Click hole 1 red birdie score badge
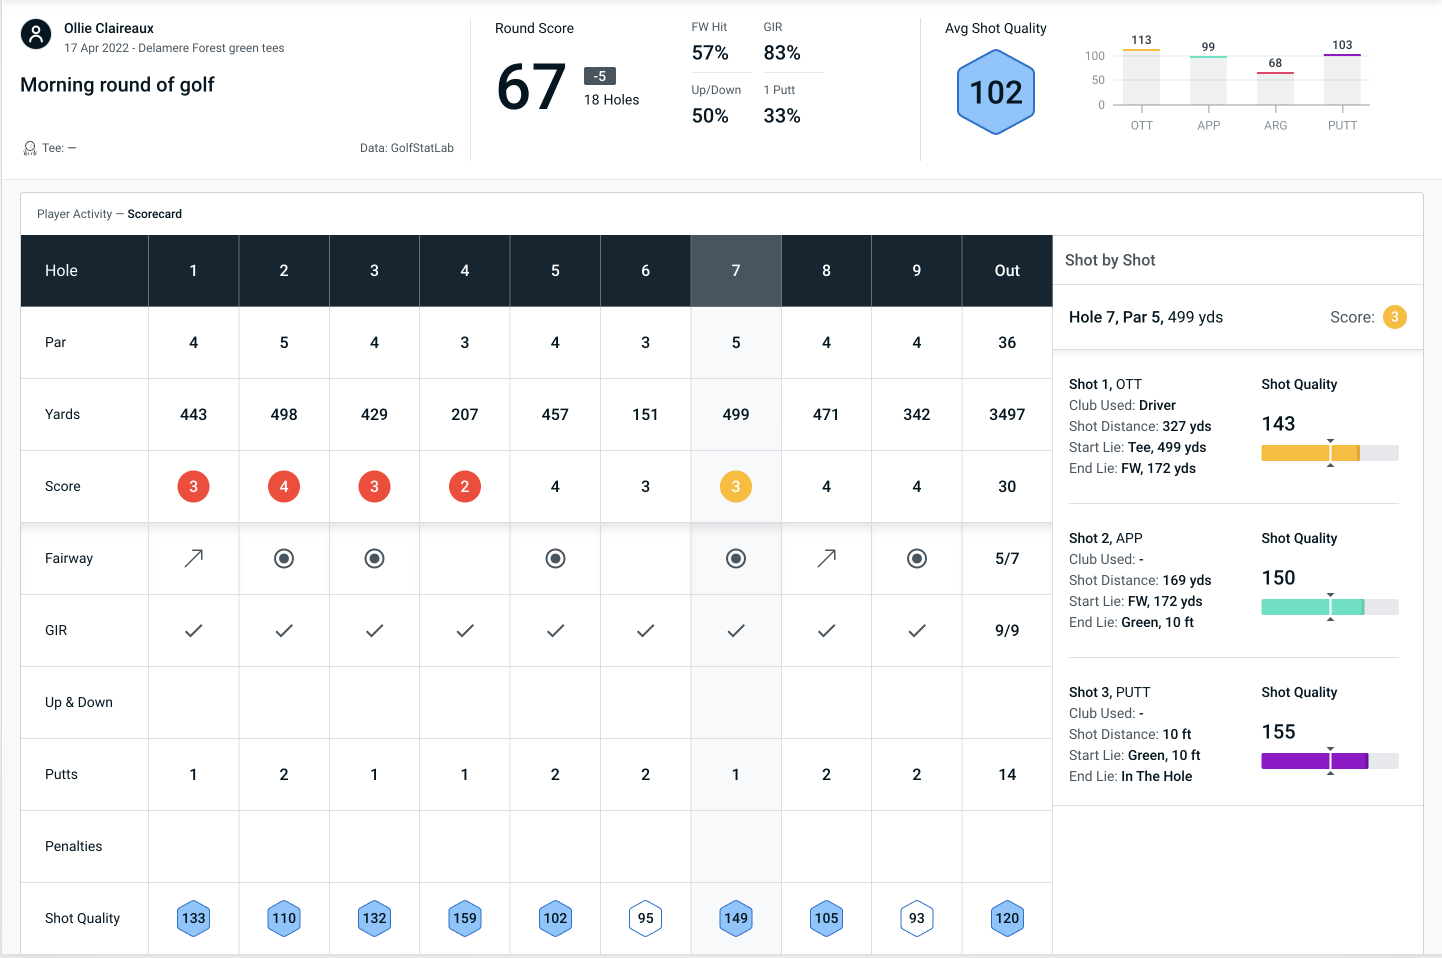Screen dimensions: 1442x958 click(x=193, y=486)
